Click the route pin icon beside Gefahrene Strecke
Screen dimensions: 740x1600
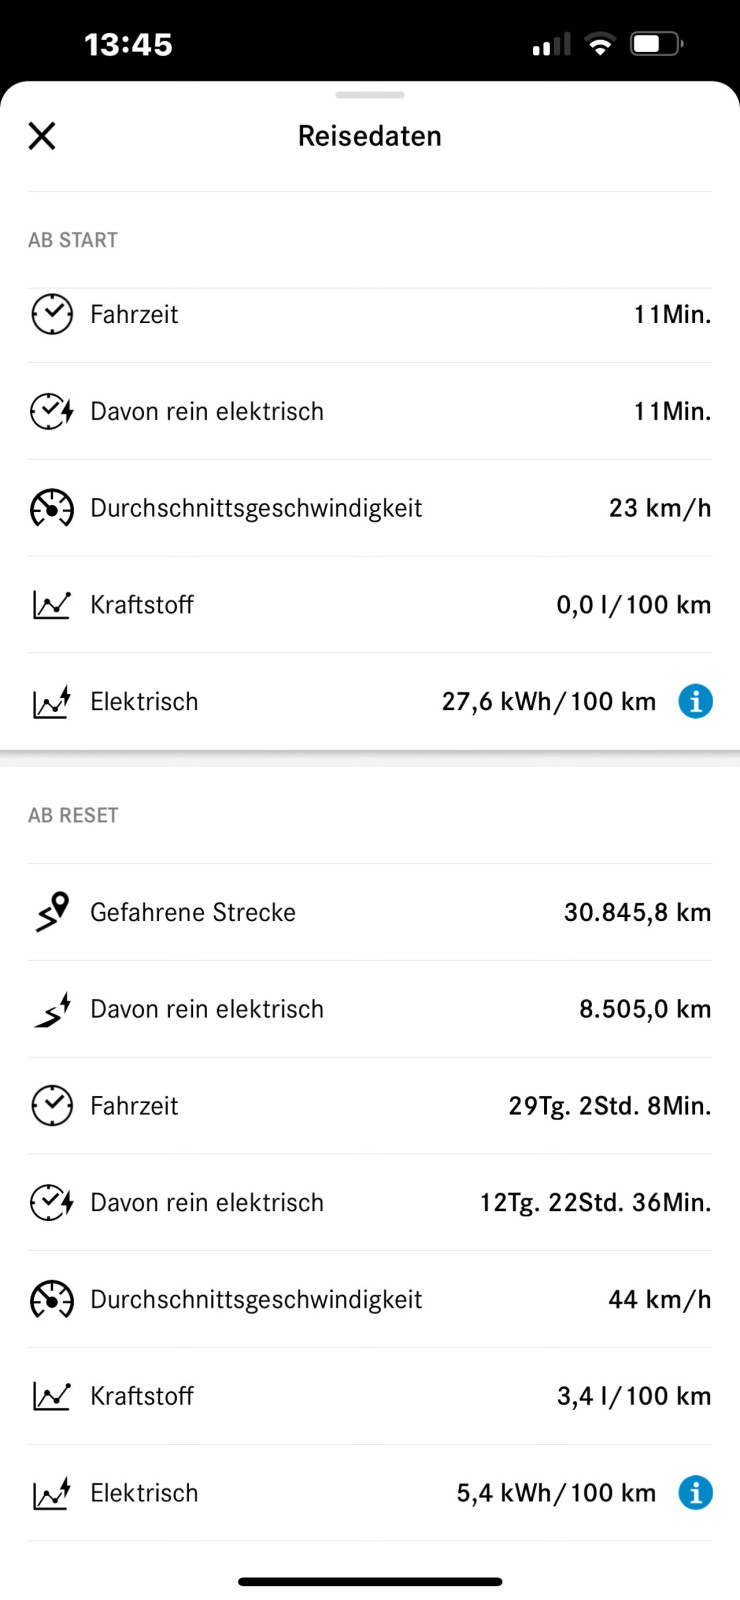[52, 912]
